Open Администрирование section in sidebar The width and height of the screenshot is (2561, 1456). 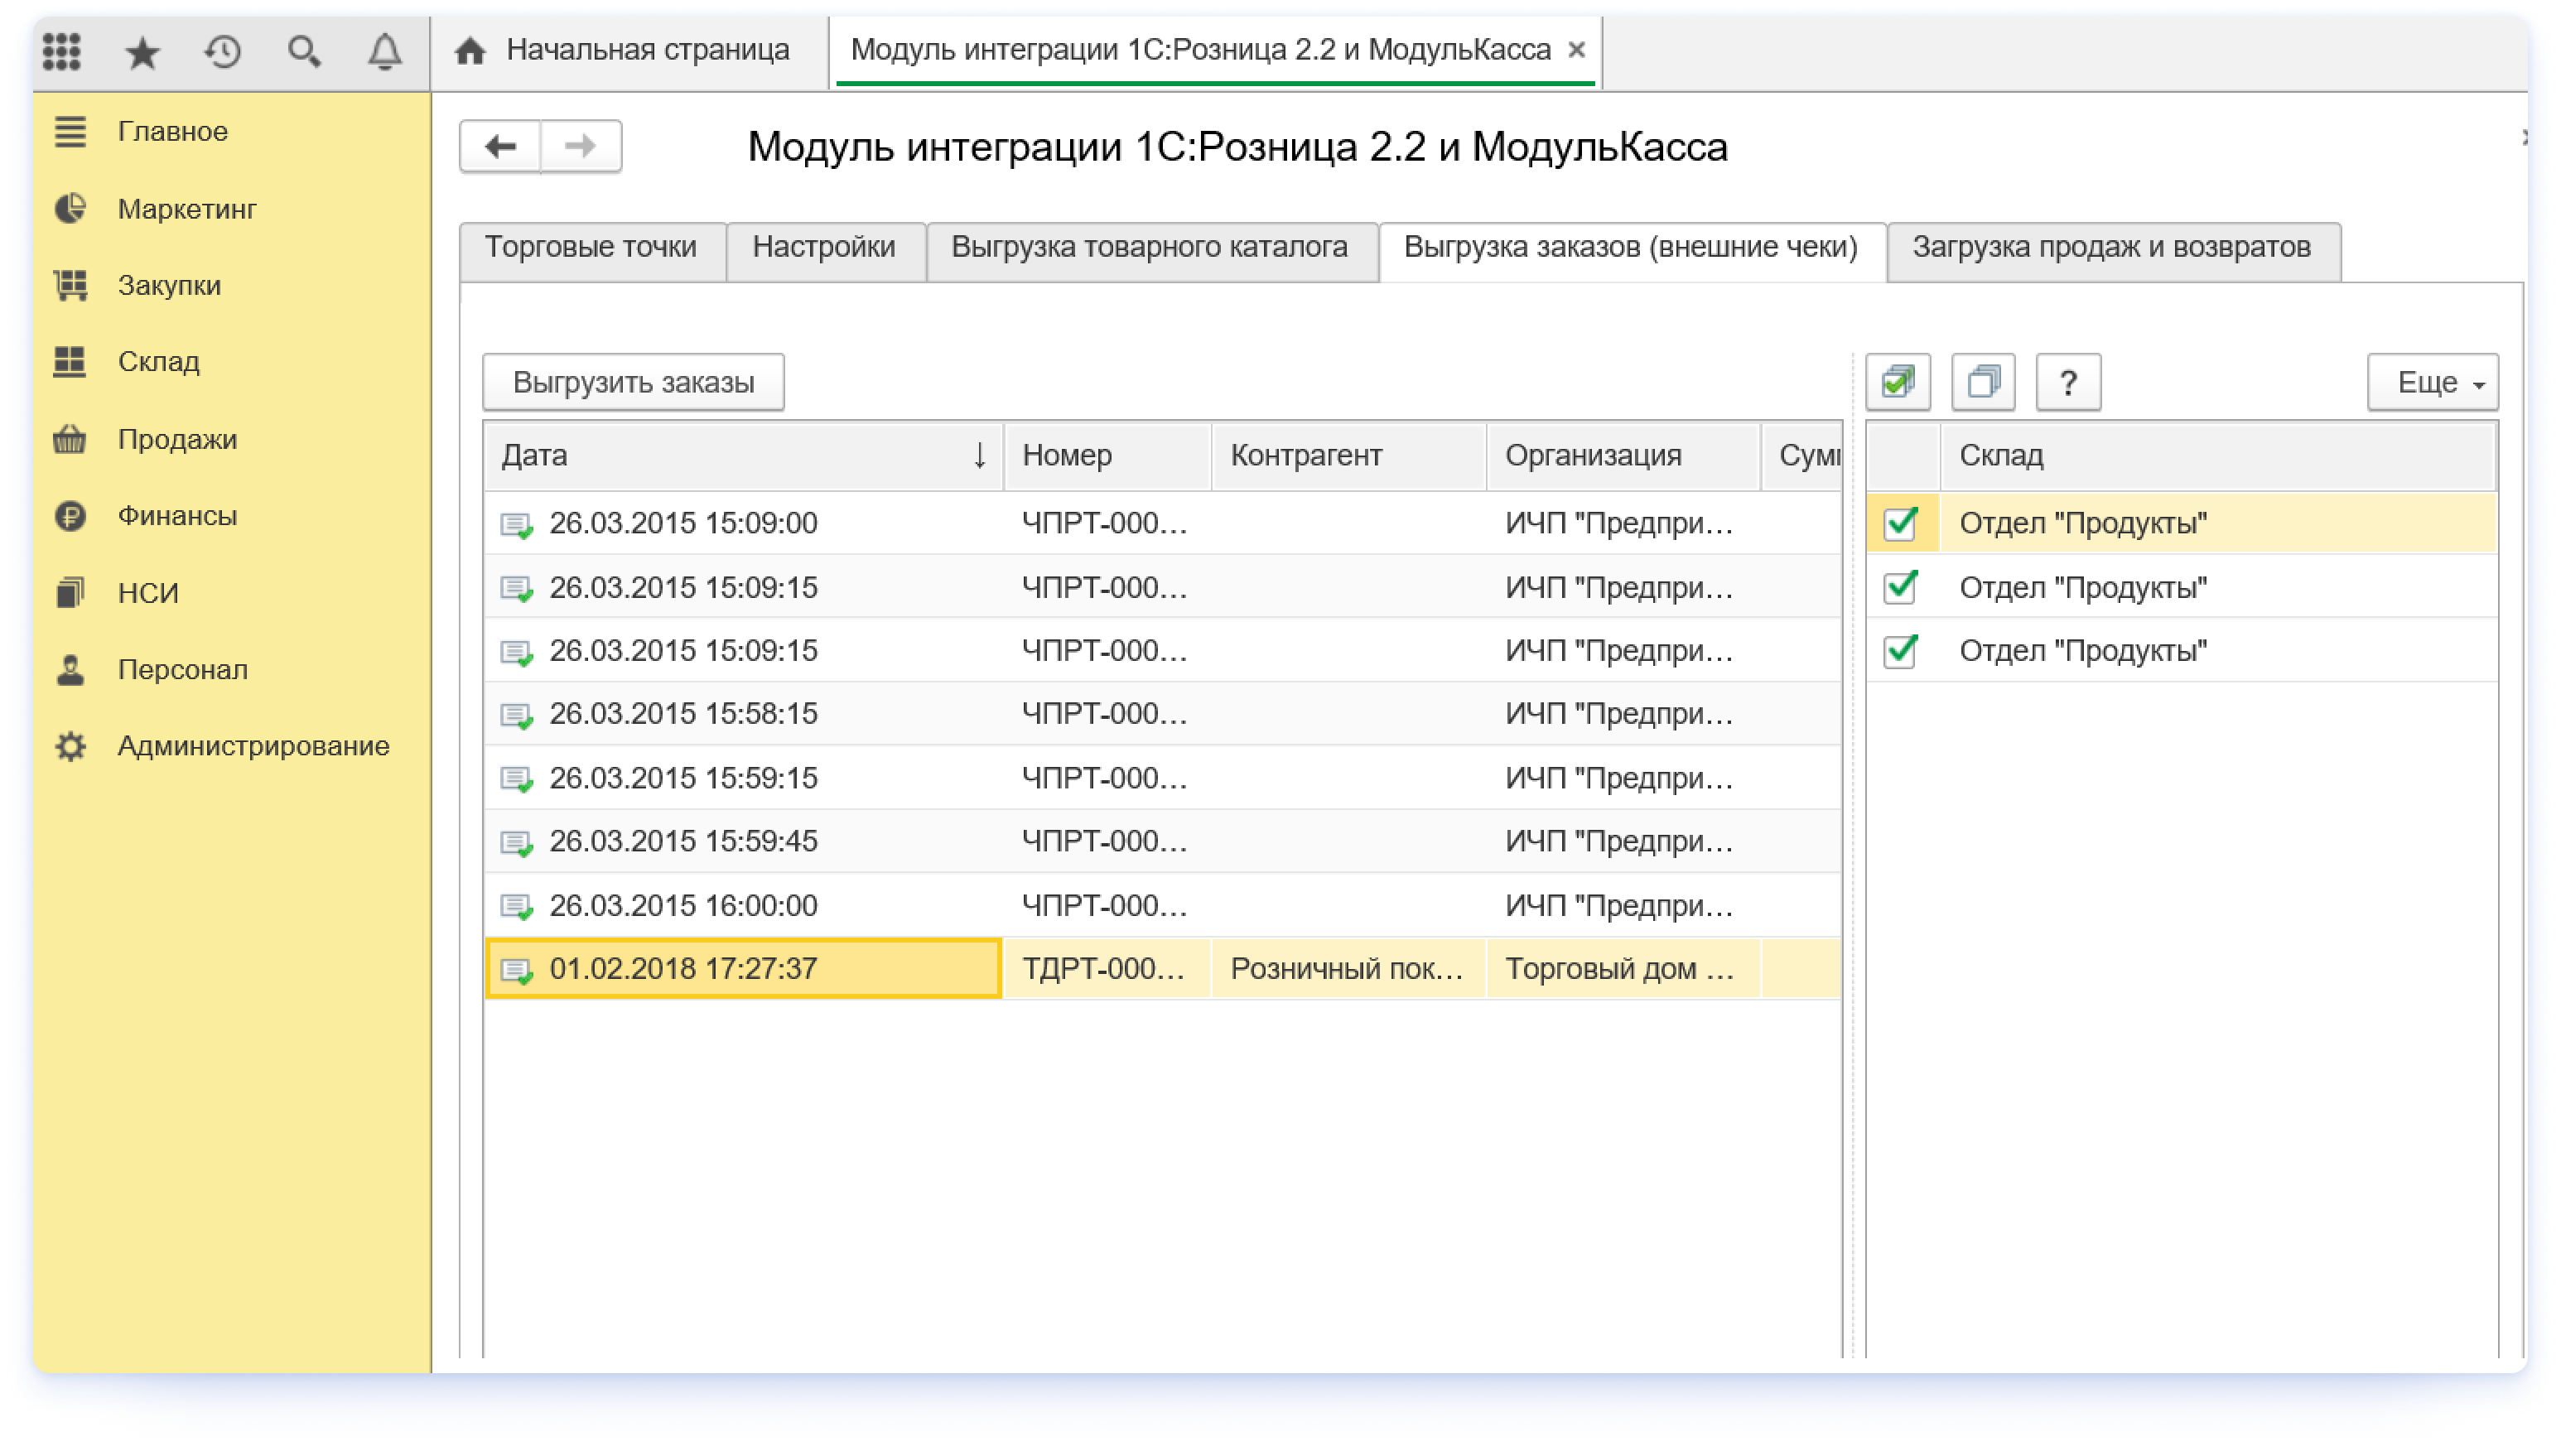(x=254, y=746)
